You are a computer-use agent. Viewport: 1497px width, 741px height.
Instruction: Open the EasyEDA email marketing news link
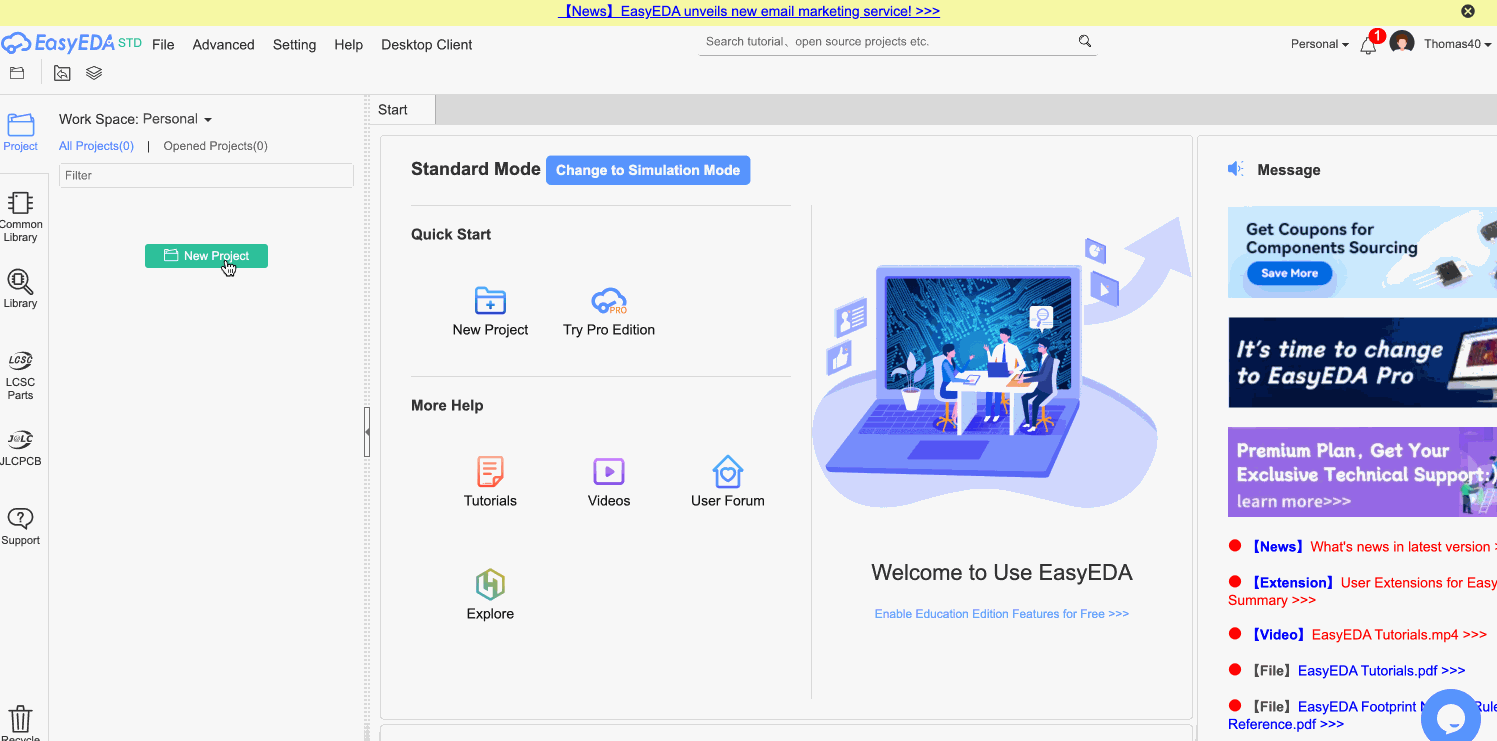coord(749,11)
